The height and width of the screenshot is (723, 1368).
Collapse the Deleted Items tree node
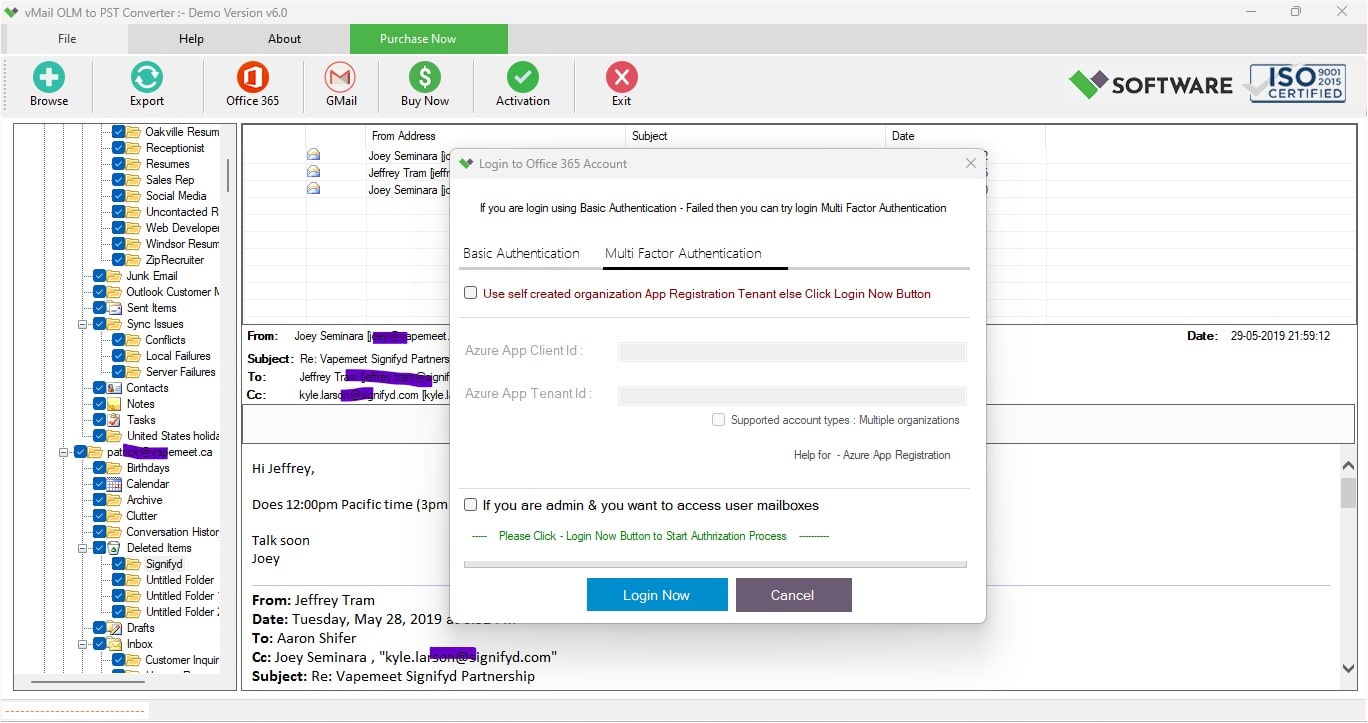coord(83,548)
